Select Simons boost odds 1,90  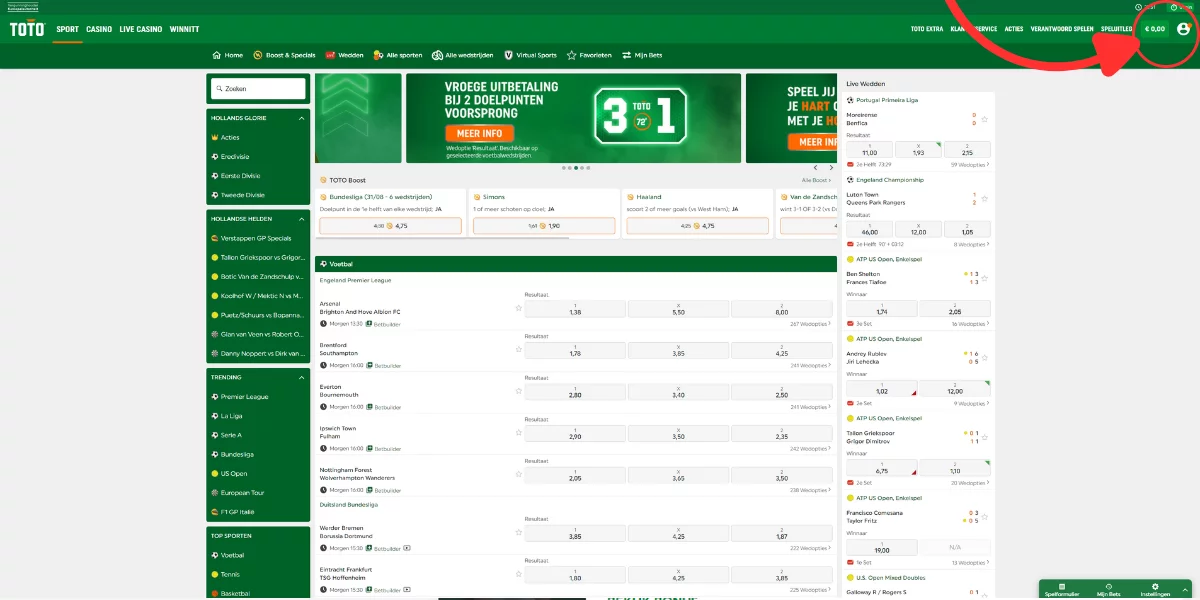point(544,226)
